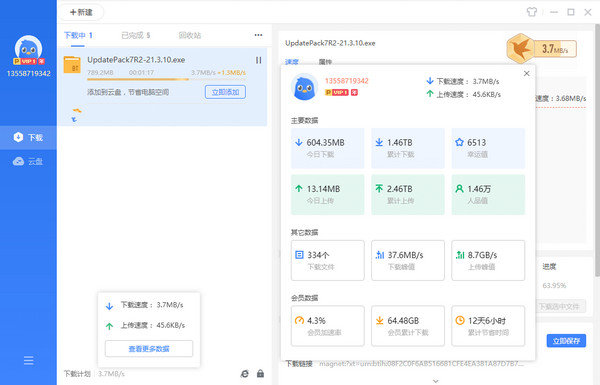The image size is (600, 385).
Task: Click 查看更多数据 button
Action: pos(149,349)
